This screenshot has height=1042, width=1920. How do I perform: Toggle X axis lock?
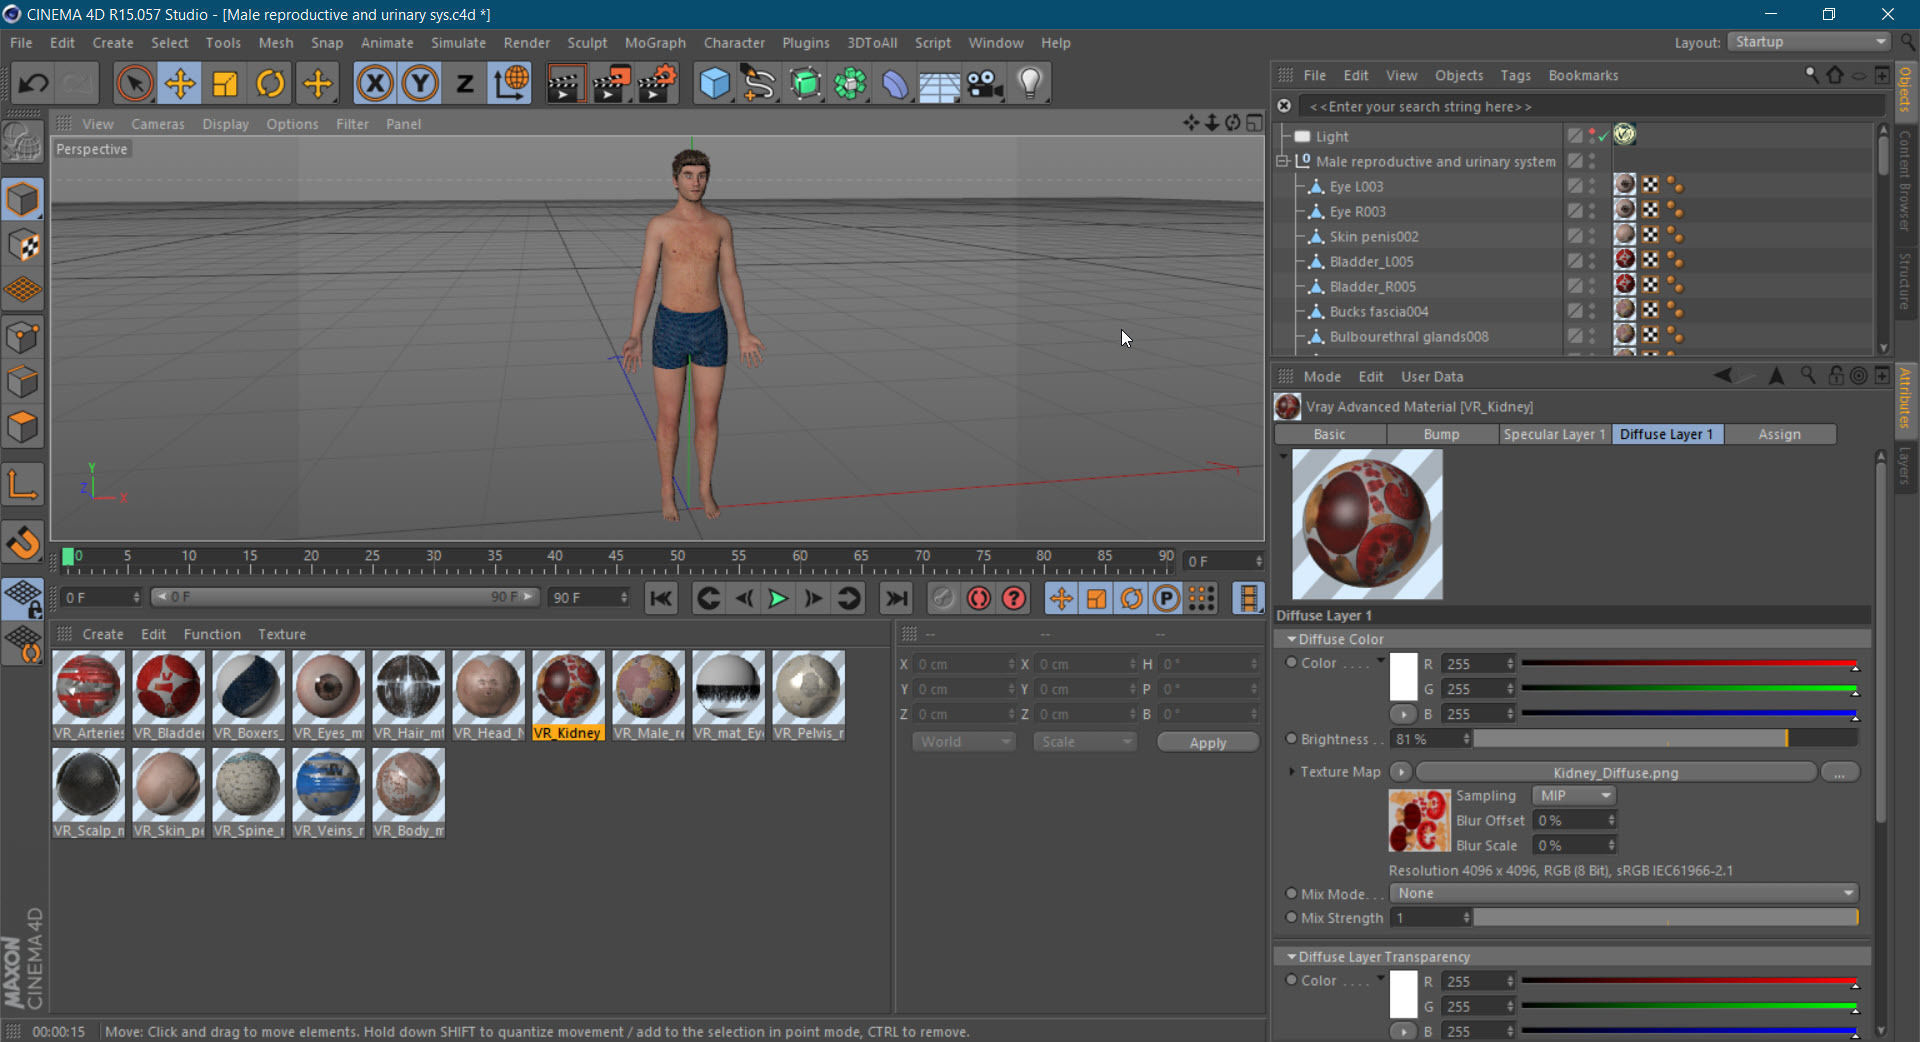[375, 83]
